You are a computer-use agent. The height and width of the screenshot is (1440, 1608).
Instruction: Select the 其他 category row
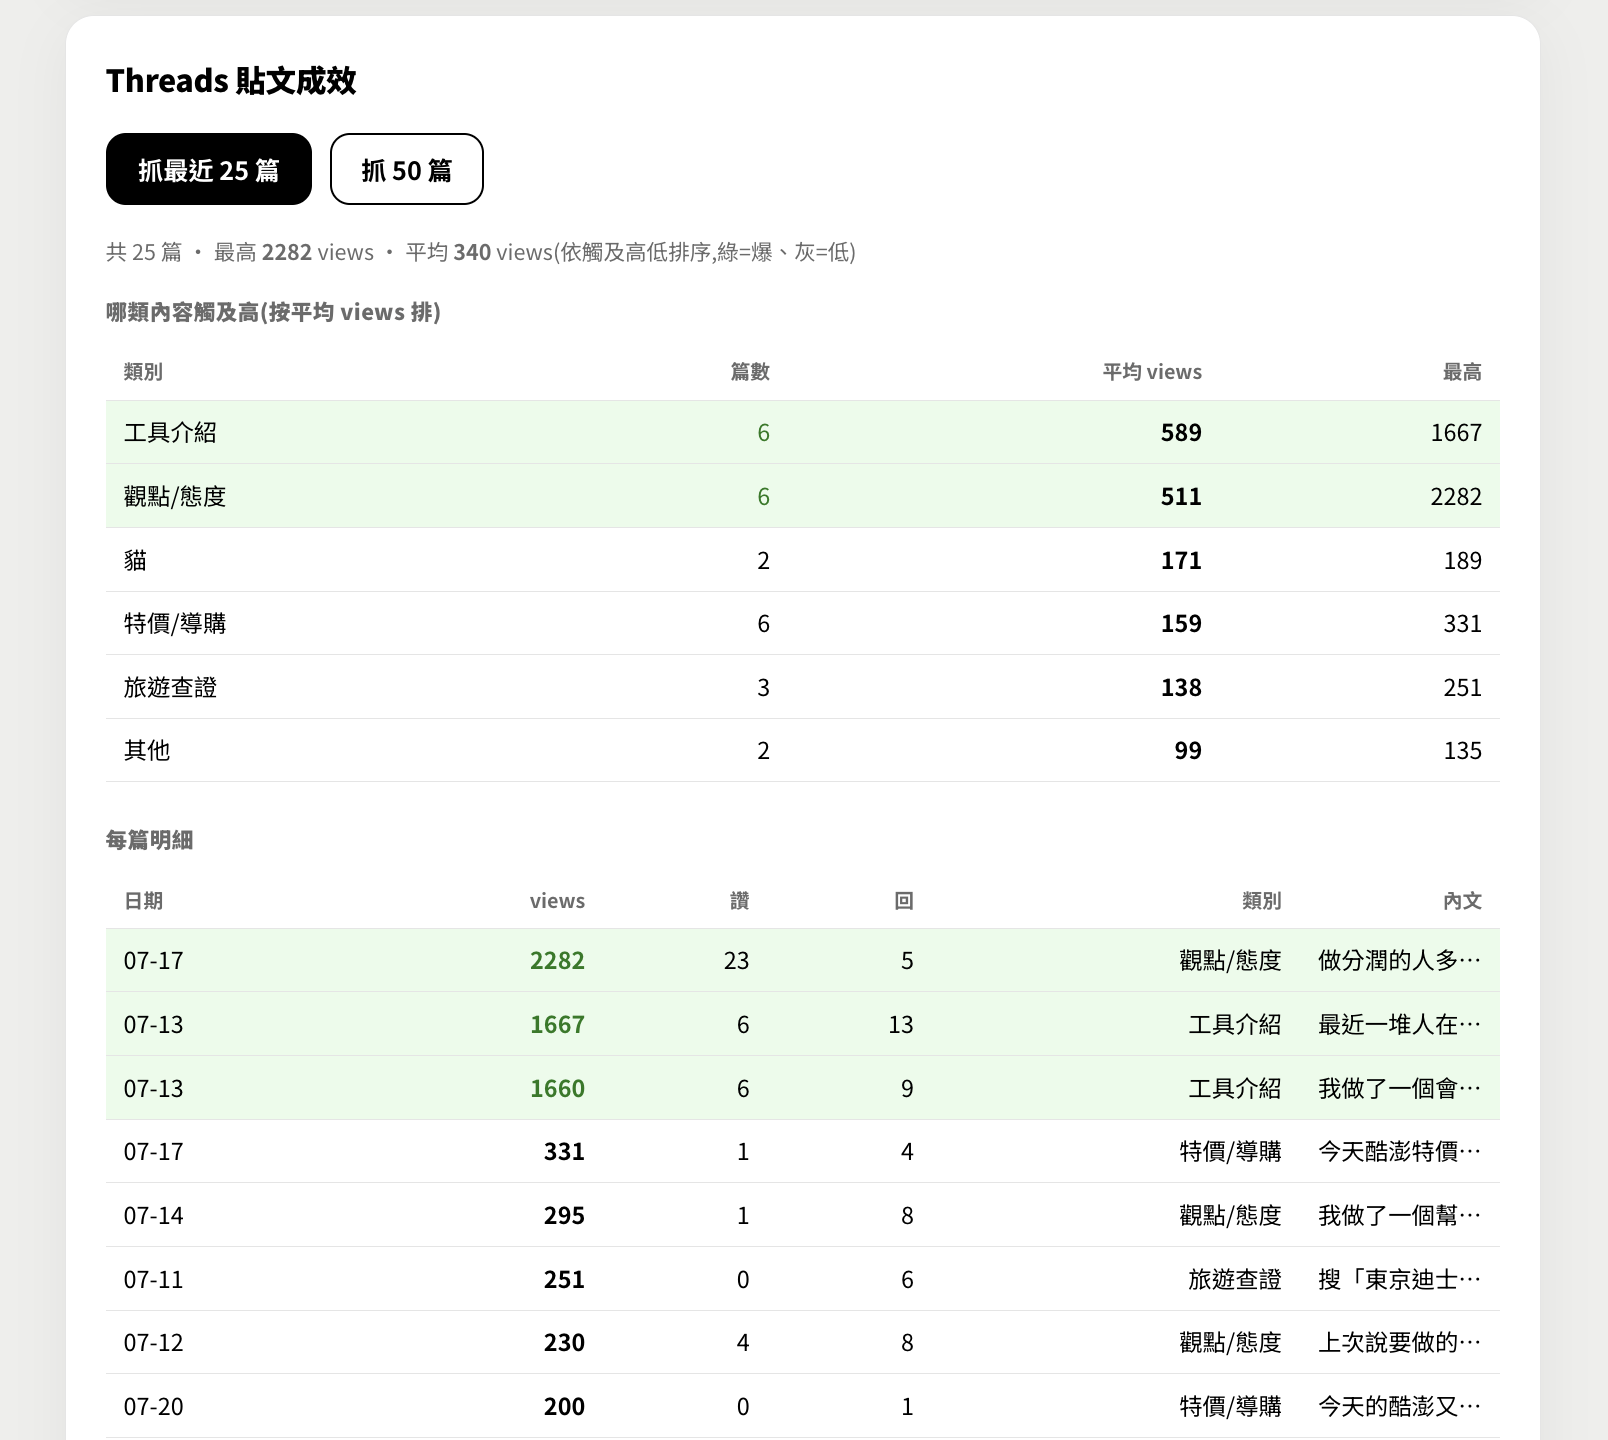tap(803, 750)
